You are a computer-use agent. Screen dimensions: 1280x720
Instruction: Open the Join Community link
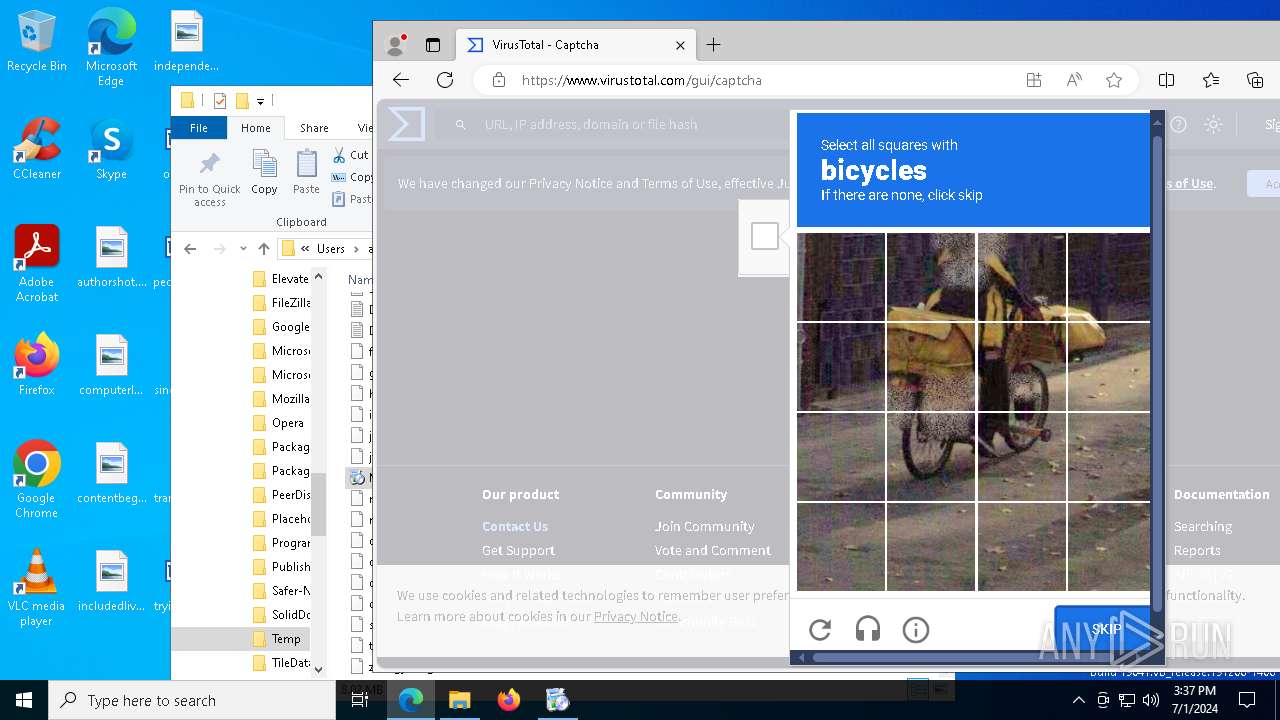[705, 526]
